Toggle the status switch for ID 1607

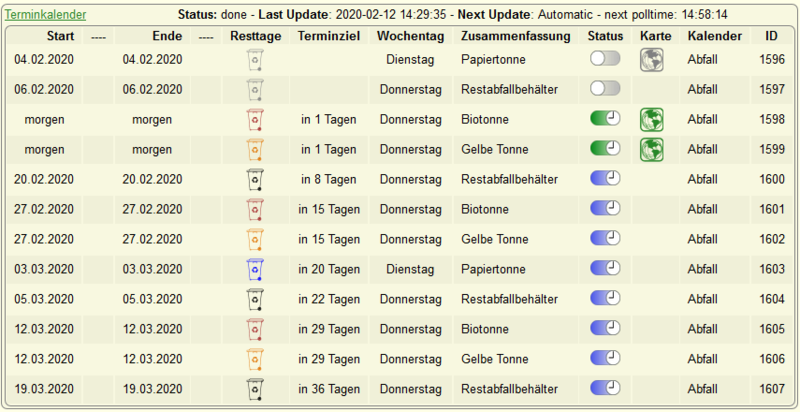click(605, 388)
